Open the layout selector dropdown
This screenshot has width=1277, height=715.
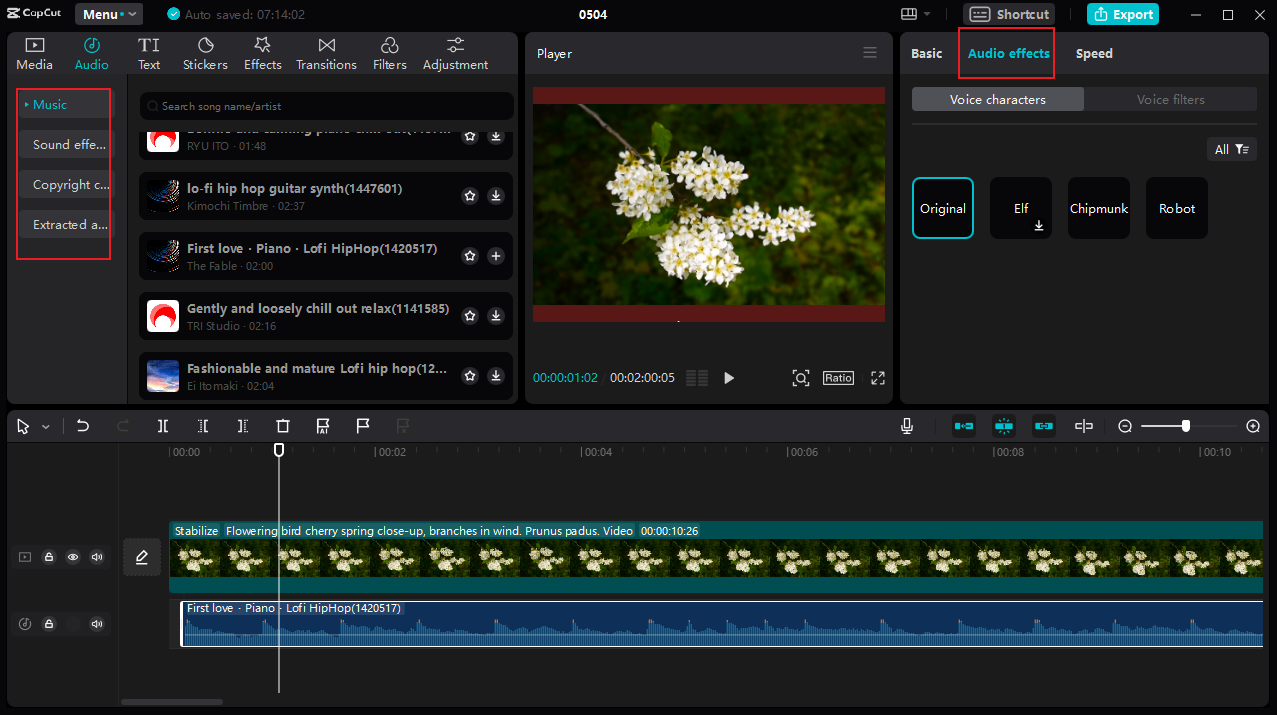click(x=915, y=14)
